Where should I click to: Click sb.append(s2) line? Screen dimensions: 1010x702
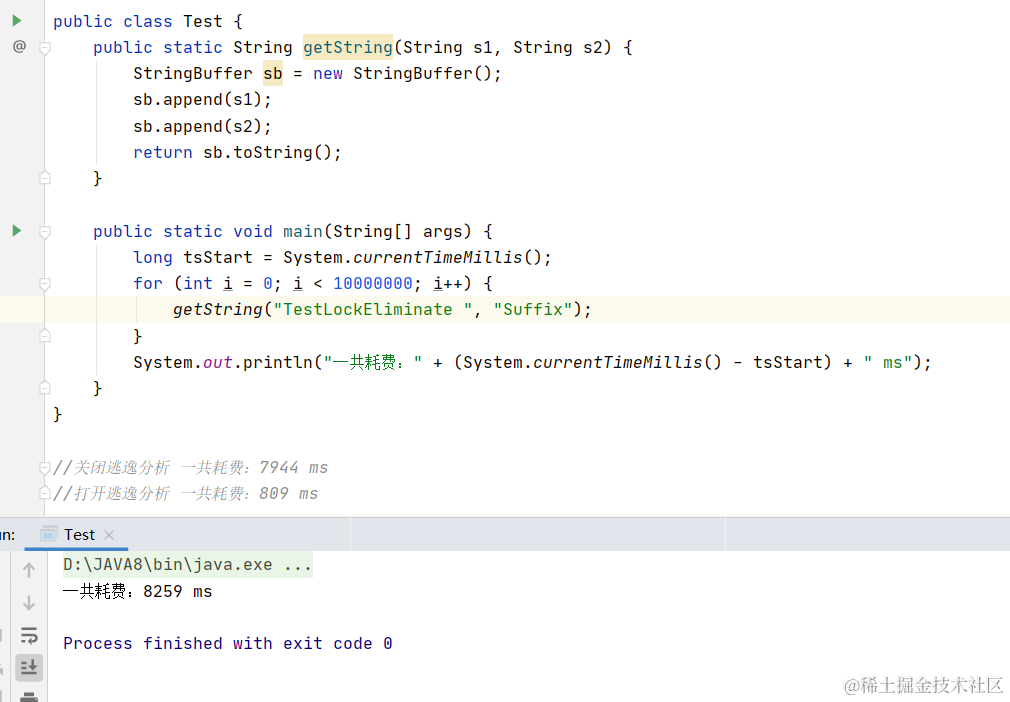coord(202,126)
